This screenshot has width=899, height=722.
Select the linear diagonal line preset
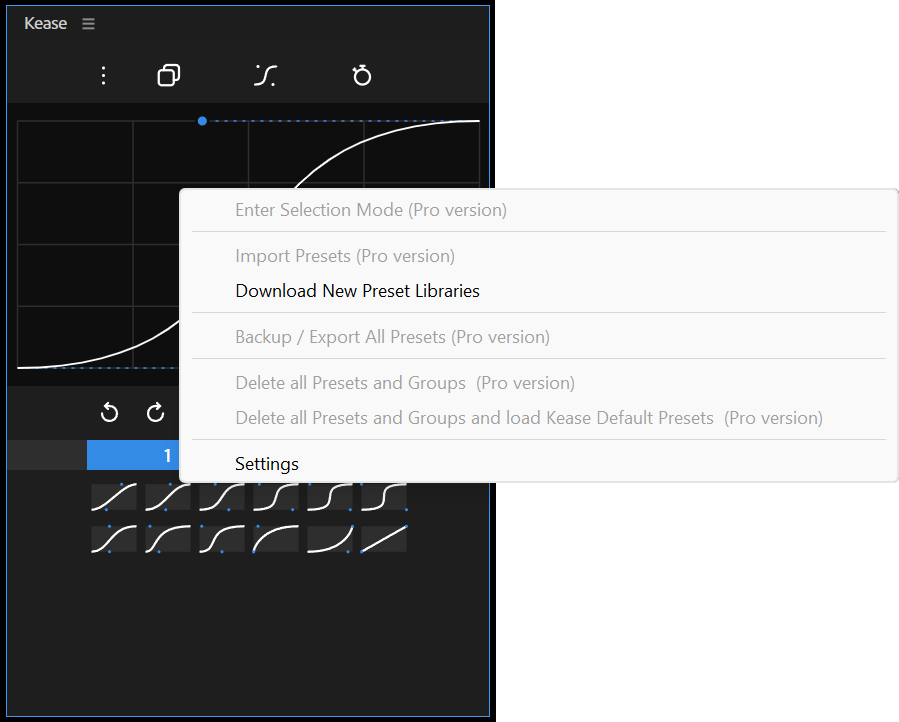[384, 539]
